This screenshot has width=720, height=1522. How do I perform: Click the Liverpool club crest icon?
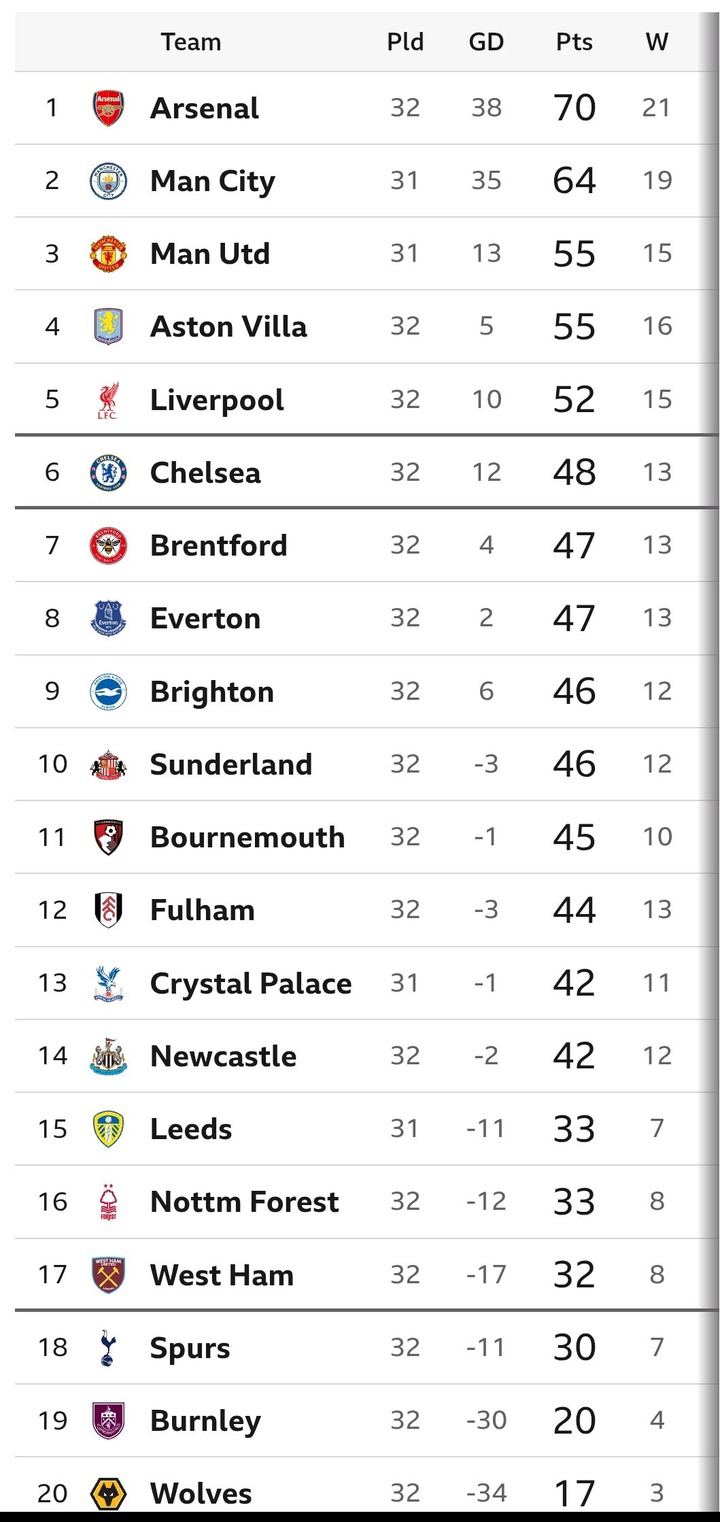click(108, 400)
